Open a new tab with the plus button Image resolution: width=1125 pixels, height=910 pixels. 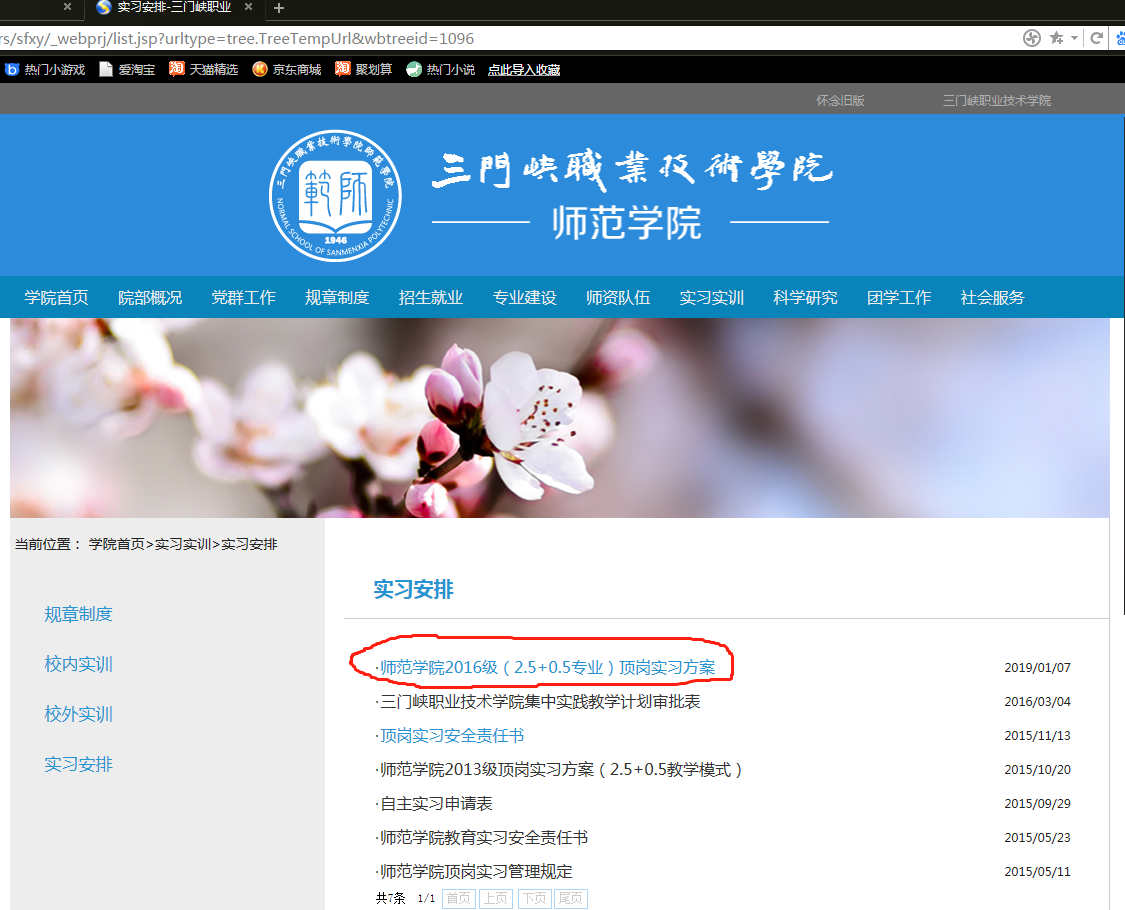click(279, 8)
